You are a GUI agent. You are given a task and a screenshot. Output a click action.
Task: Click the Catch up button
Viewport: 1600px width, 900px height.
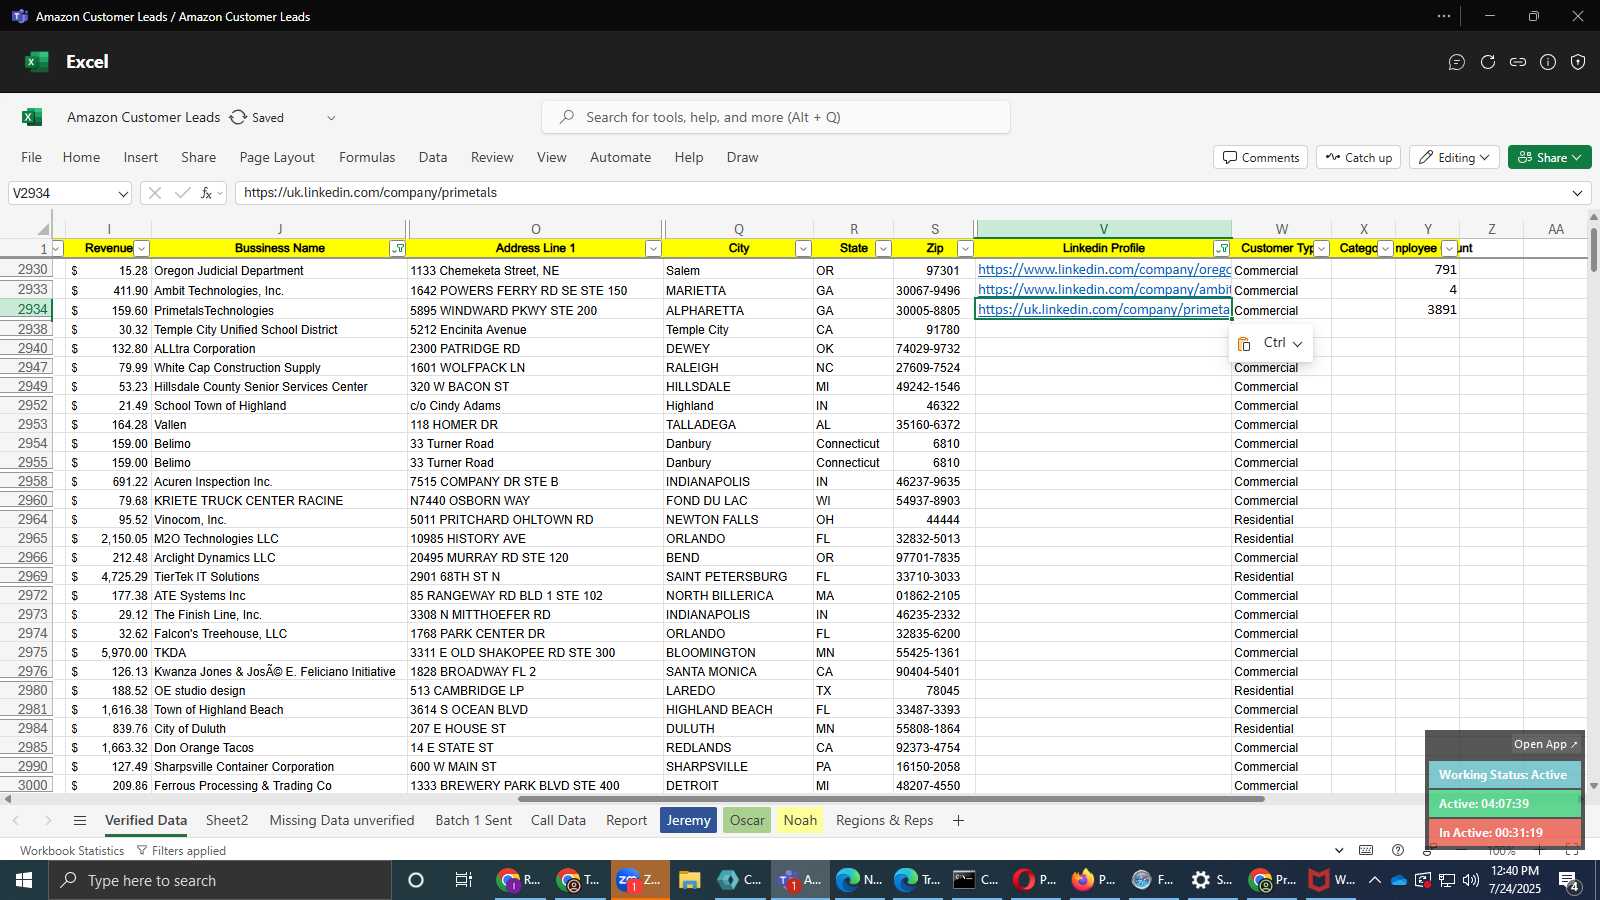(x=1359, y=158)
